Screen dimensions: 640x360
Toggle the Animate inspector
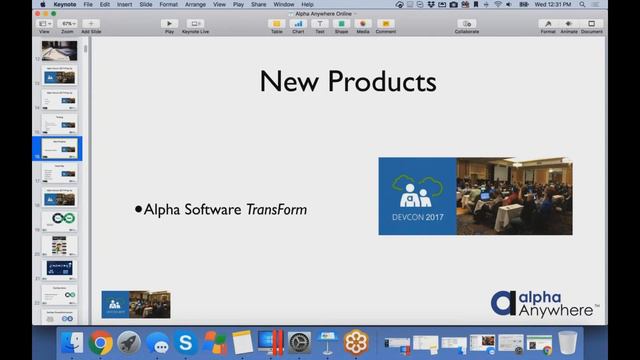(x=569, y=24)
